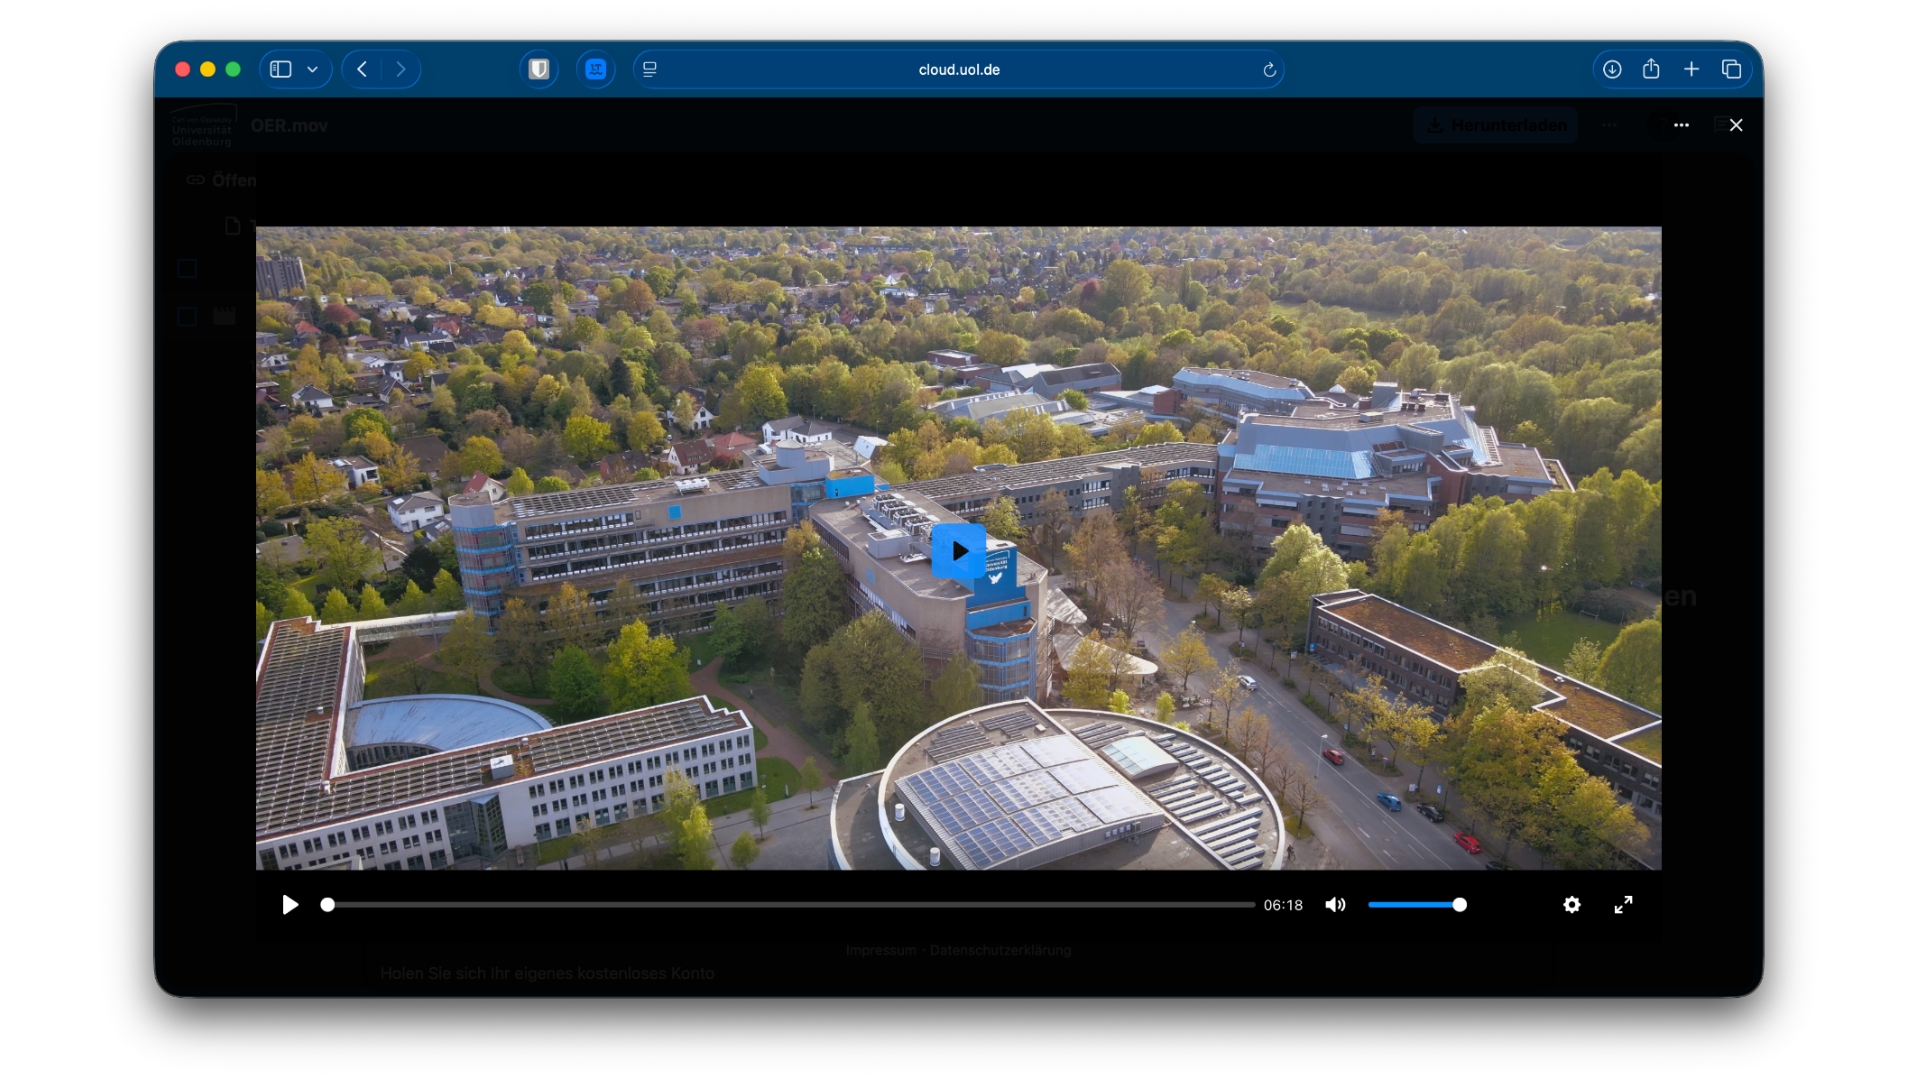Open the Impressum link
The width and height of the screenshot is (1920, 1080).
(880, 950)
